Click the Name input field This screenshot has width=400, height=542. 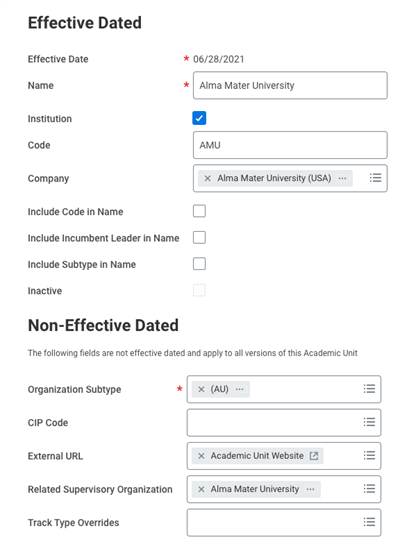[290, 85]
